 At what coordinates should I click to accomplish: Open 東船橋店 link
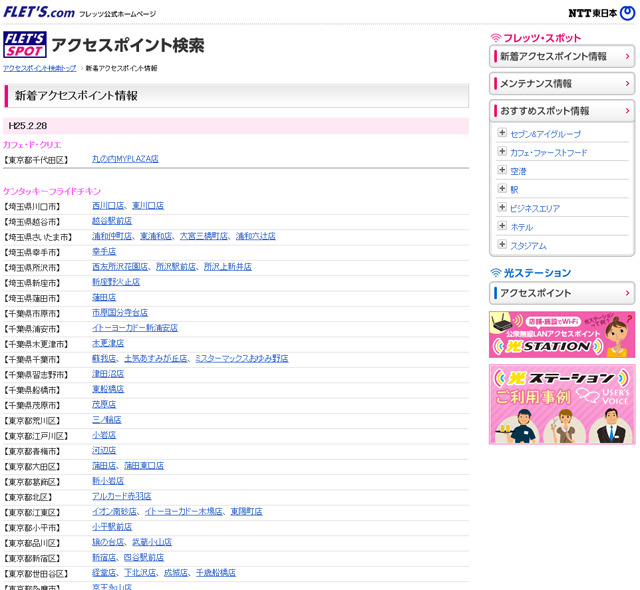pos(108,389)
